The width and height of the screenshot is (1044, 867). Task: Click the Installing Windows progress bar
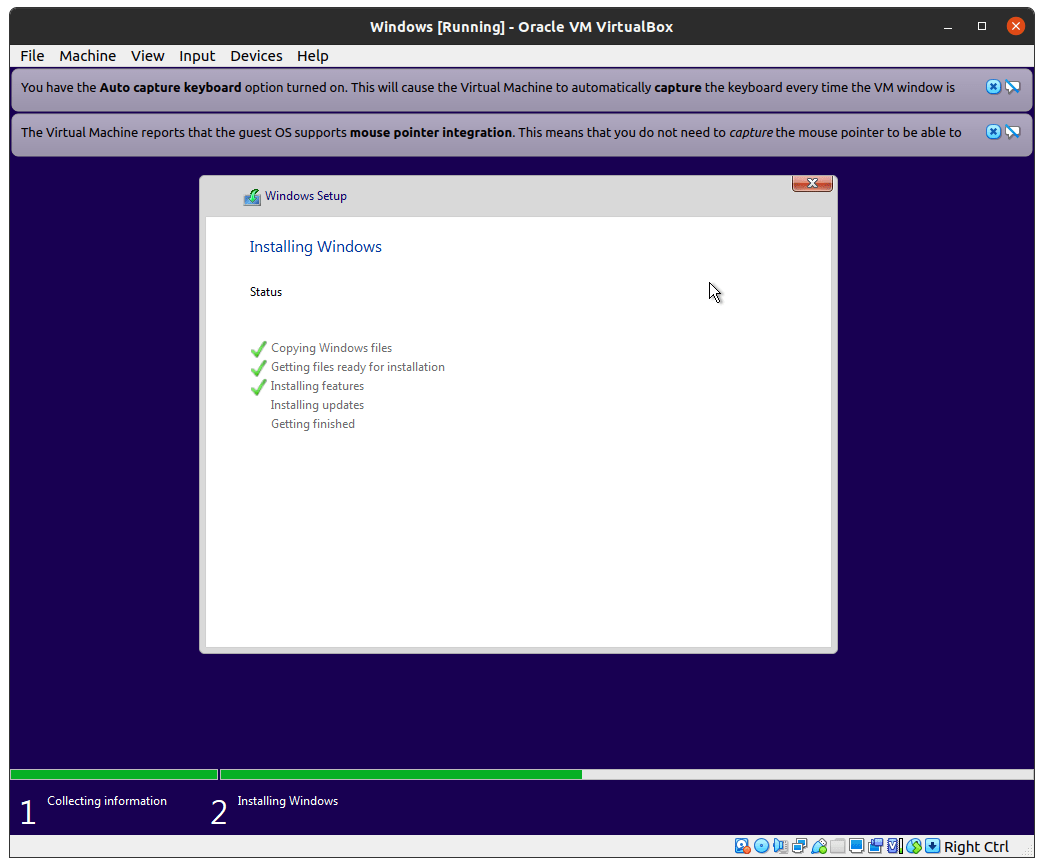pyautogui.click(x=627, y=774)
